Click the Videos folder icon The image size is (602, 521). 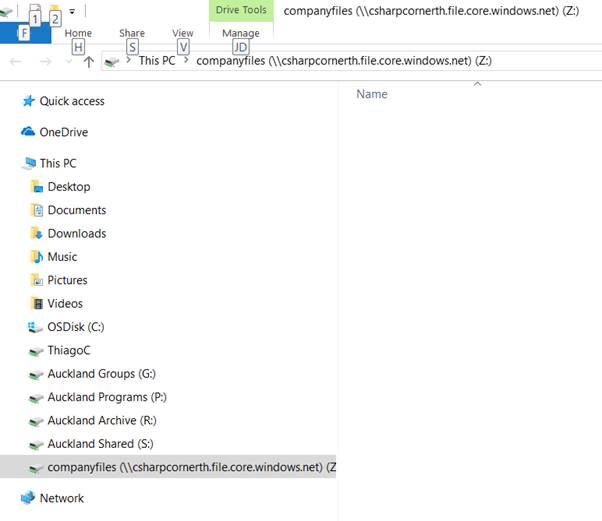click(x=37, y=304)
